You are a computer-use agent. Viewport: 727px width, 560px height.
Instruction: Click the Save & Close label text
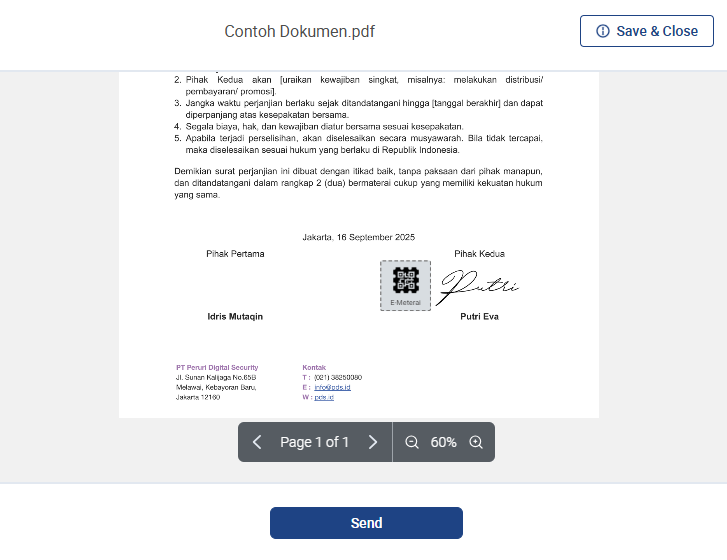point(657,31)
